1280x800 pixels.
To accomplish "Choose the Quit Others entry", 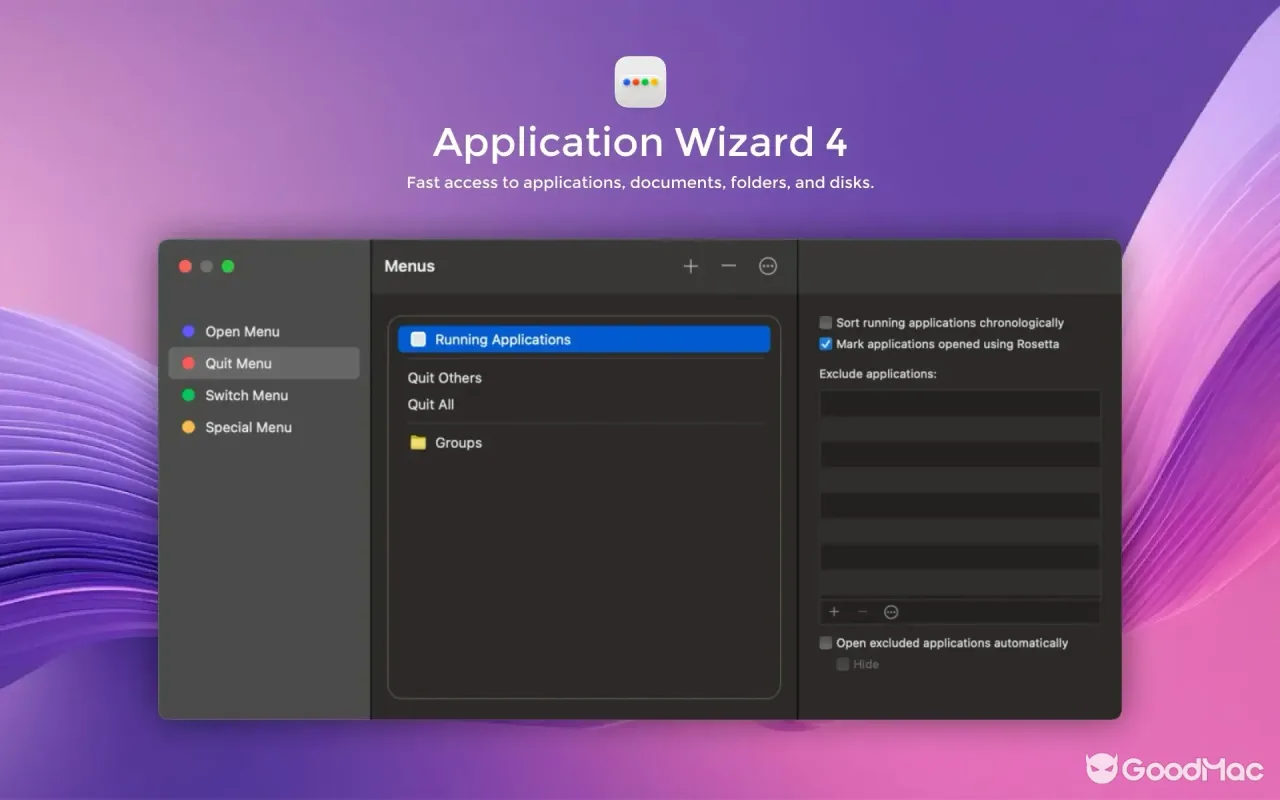I will coord(445,378).
